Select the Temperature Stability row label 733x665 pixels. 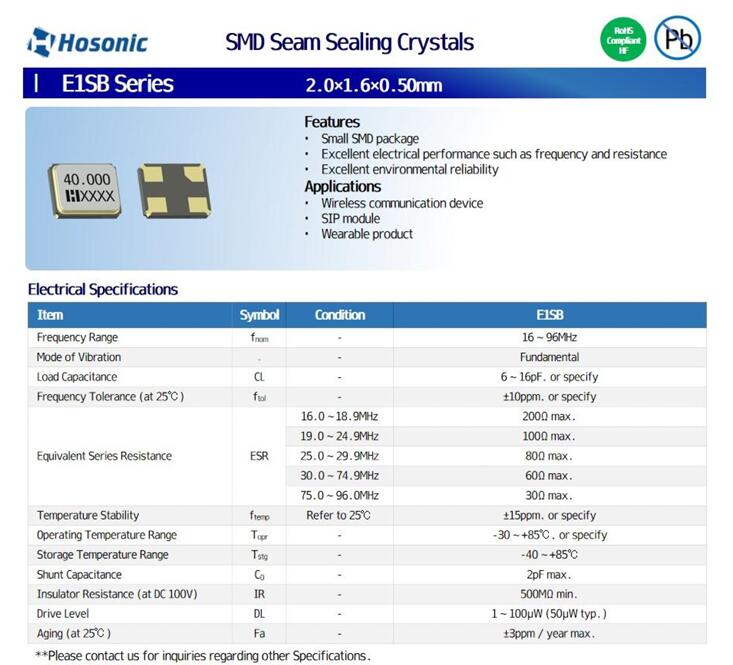(88, 515)
